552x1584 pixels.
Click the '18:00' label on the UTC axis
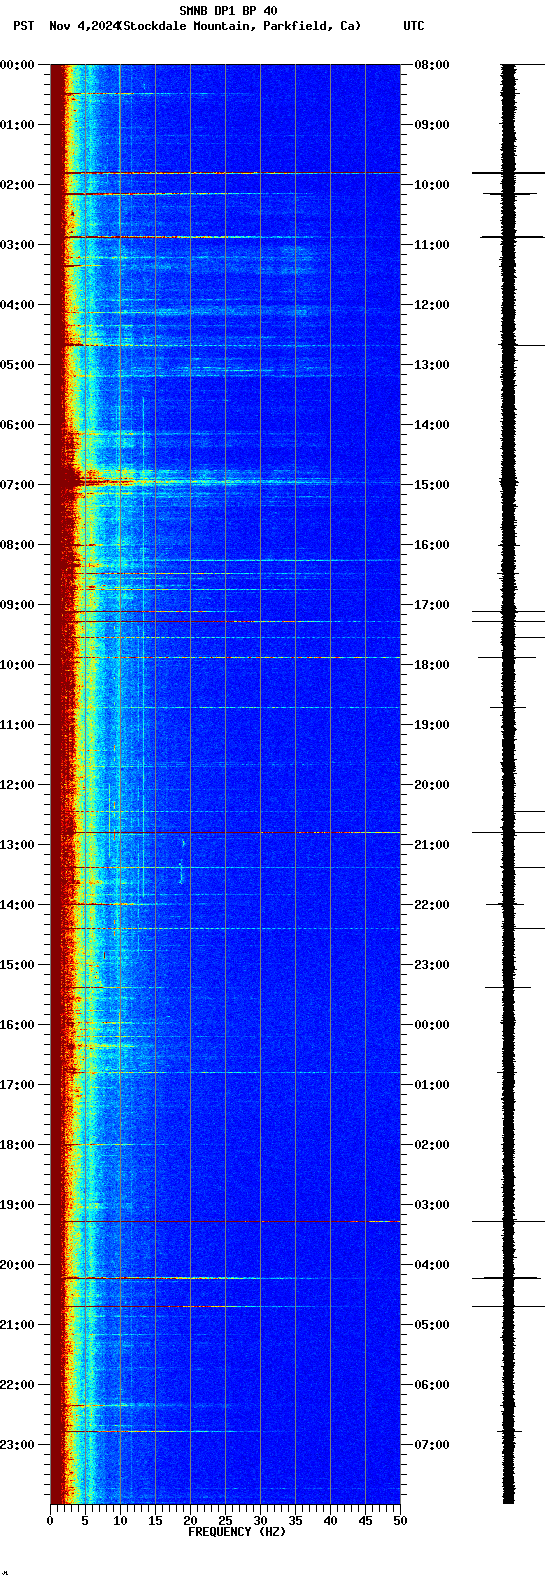click(431, 665)
